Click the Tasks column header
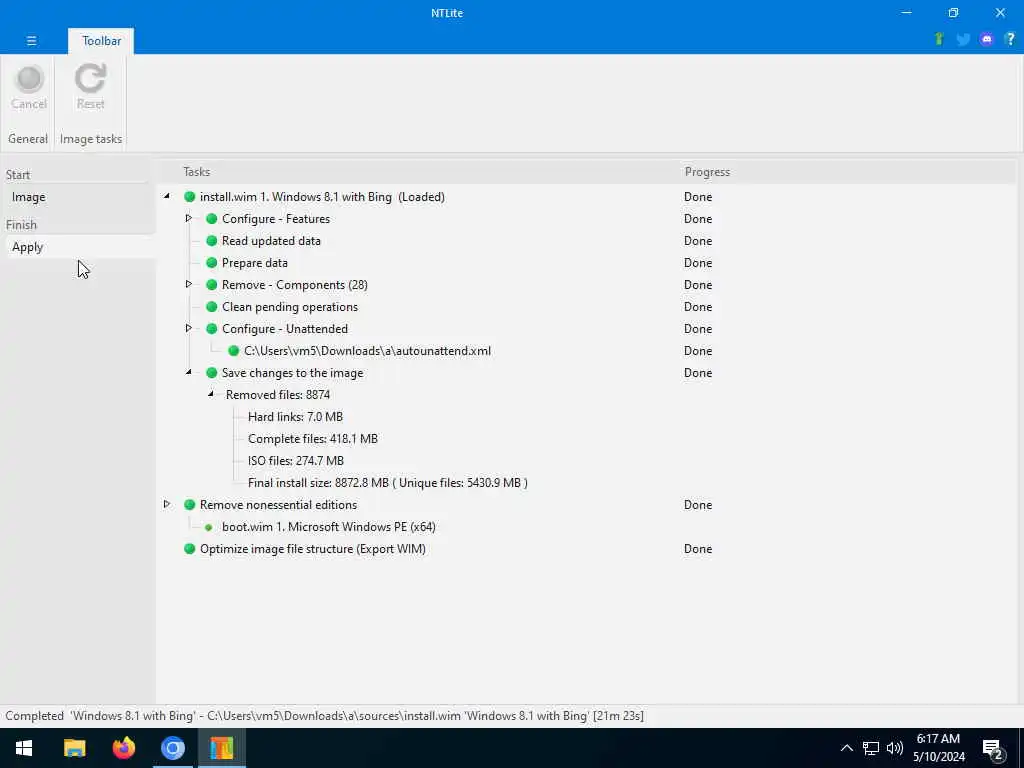1024x768 pixels. [197, 172]
